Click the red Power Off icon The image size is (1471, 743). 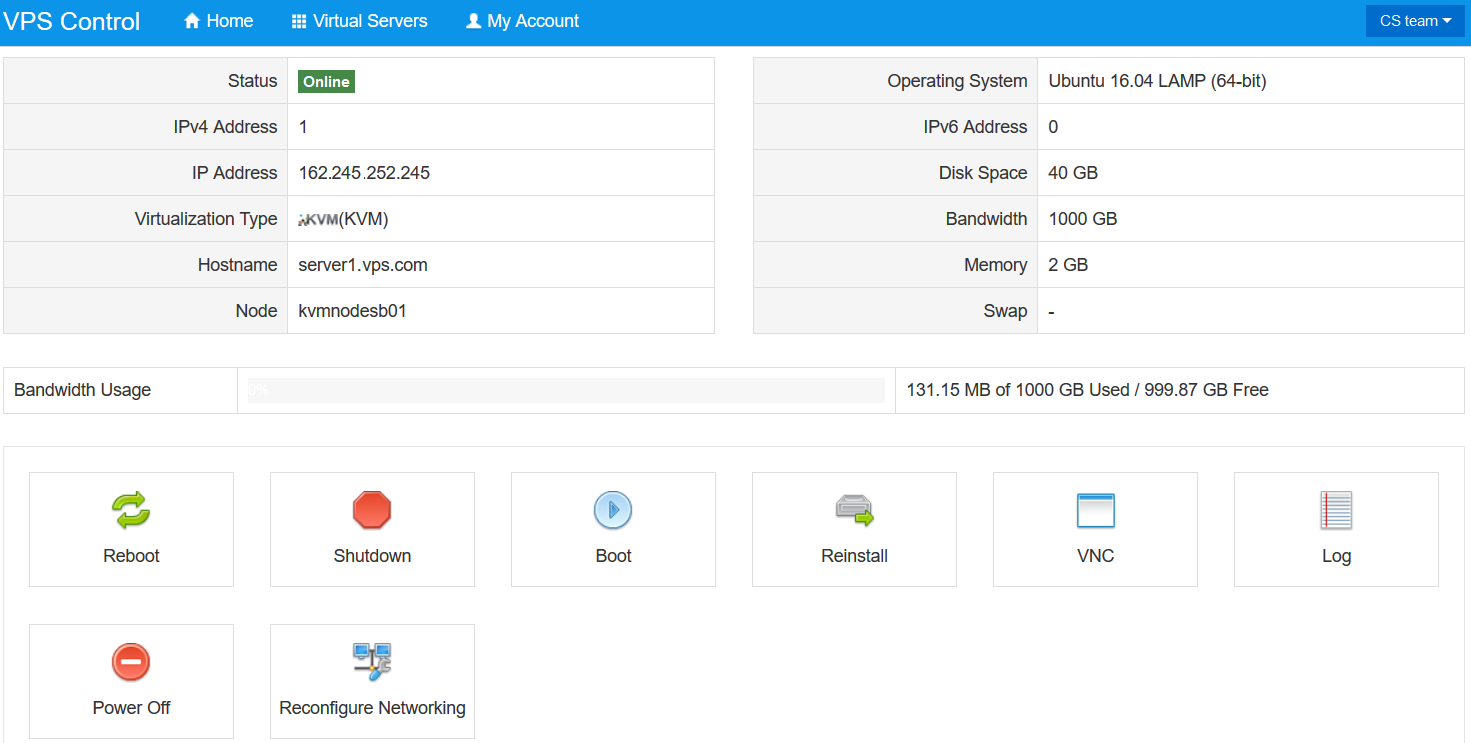pos(131,662)
